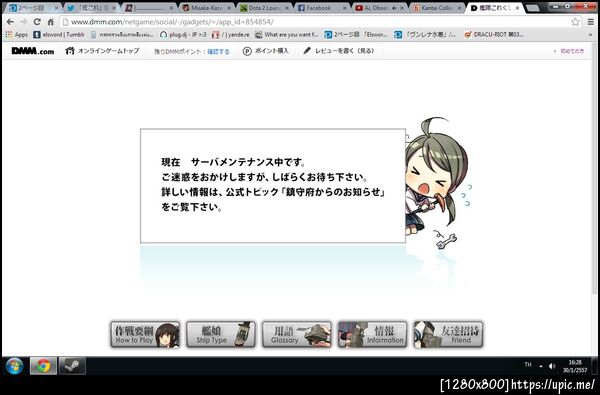
Task: Open レビューを書く review link
Action: pyautogui.click(x=339, y=51)
